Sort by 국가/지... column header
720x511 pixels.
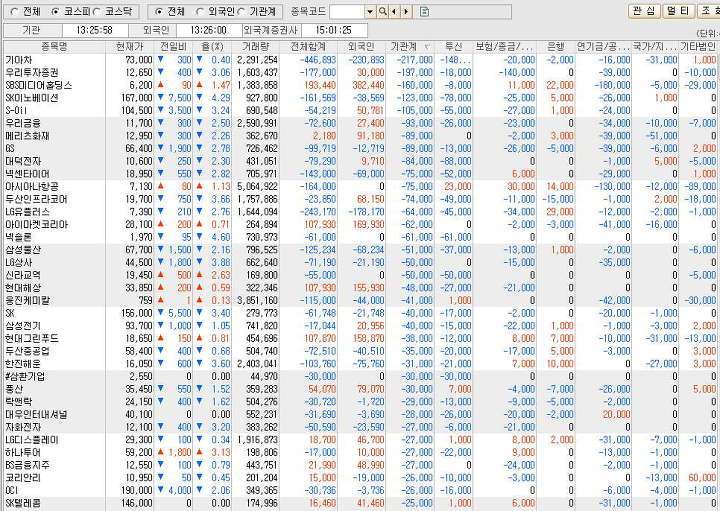655,46
